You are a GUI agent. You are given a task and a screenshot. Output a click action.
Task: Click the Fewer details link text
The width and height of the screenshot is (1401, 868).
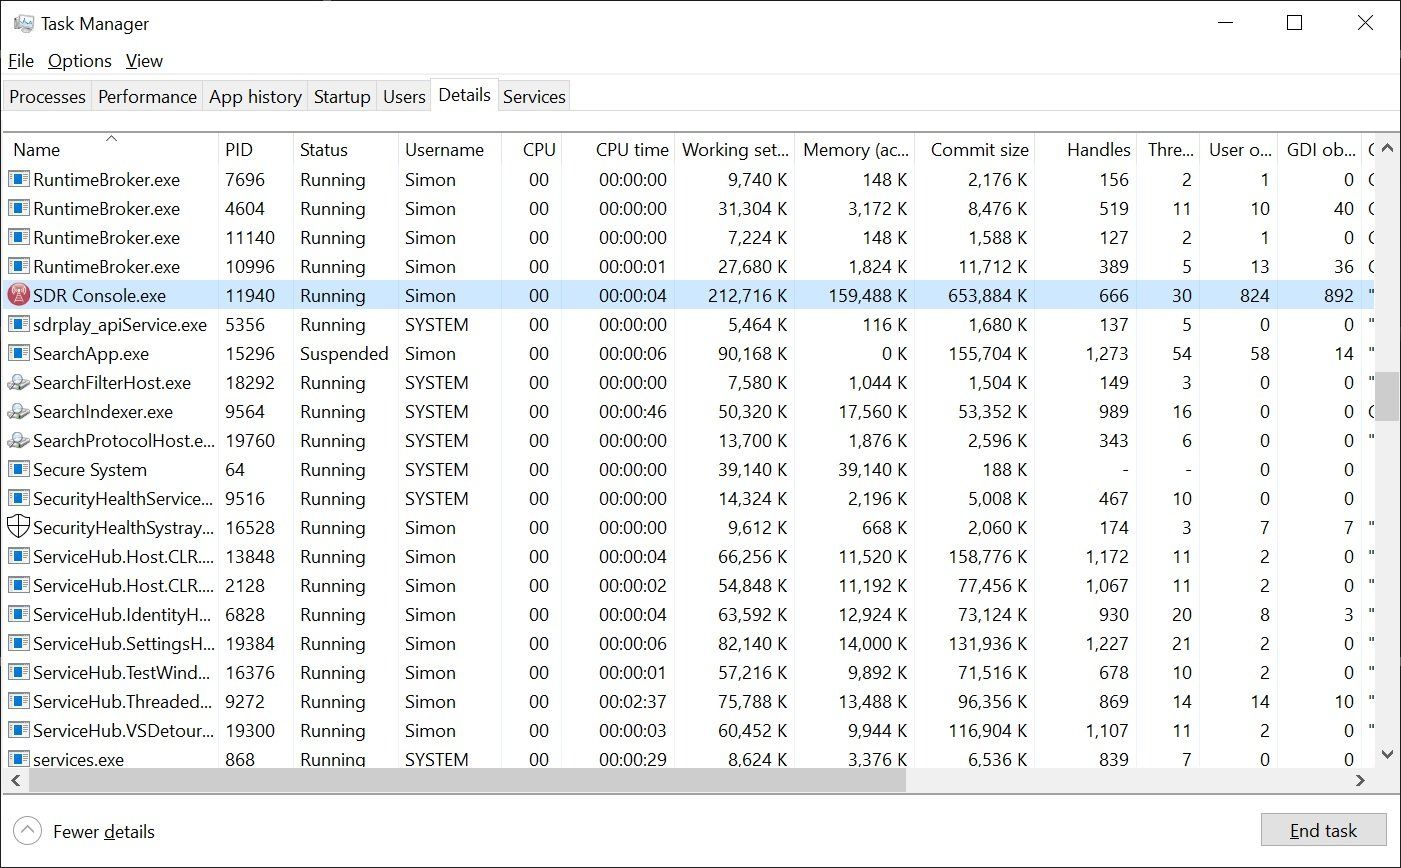tap(104, 832)
